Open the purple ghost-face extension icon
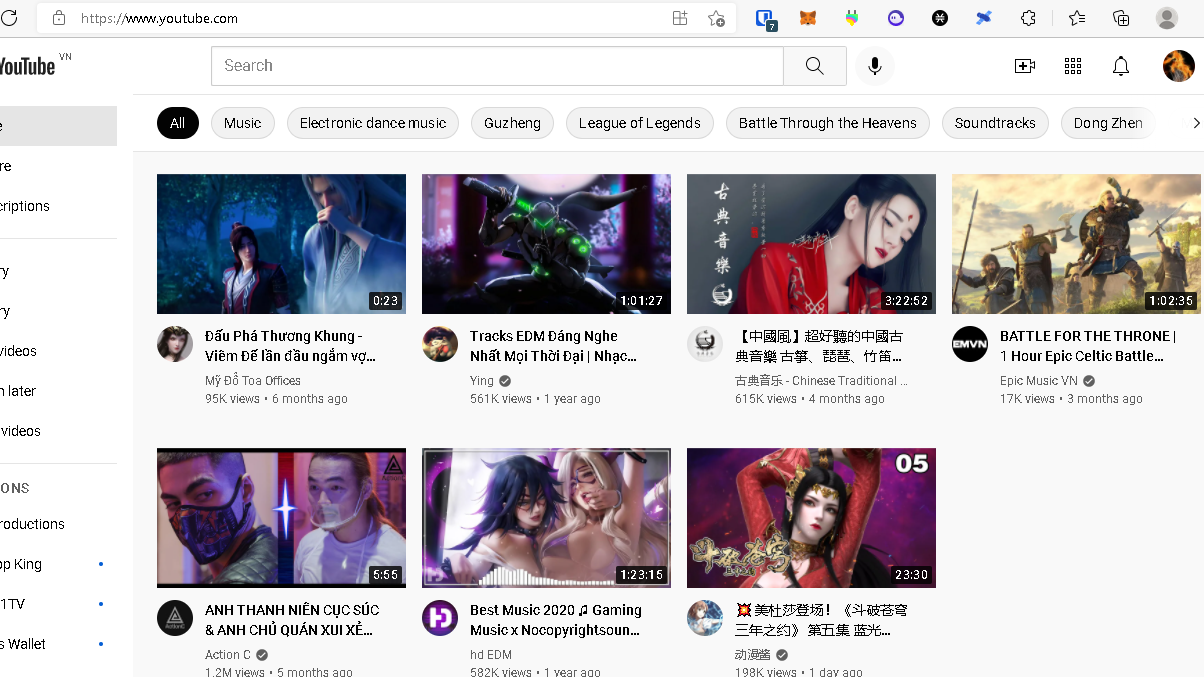Screen dimensions: 1204x677 (896, 18)
